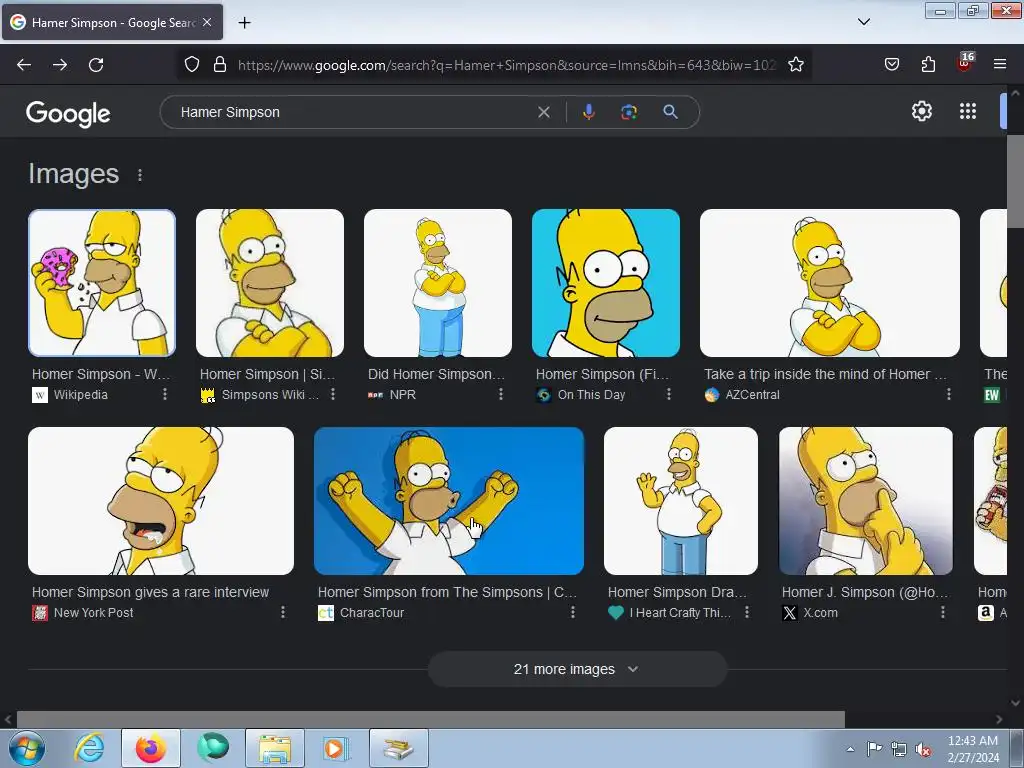1024x768 pixels.
Task: Open the Windows Start button
Action: click(x=26, y=748)
